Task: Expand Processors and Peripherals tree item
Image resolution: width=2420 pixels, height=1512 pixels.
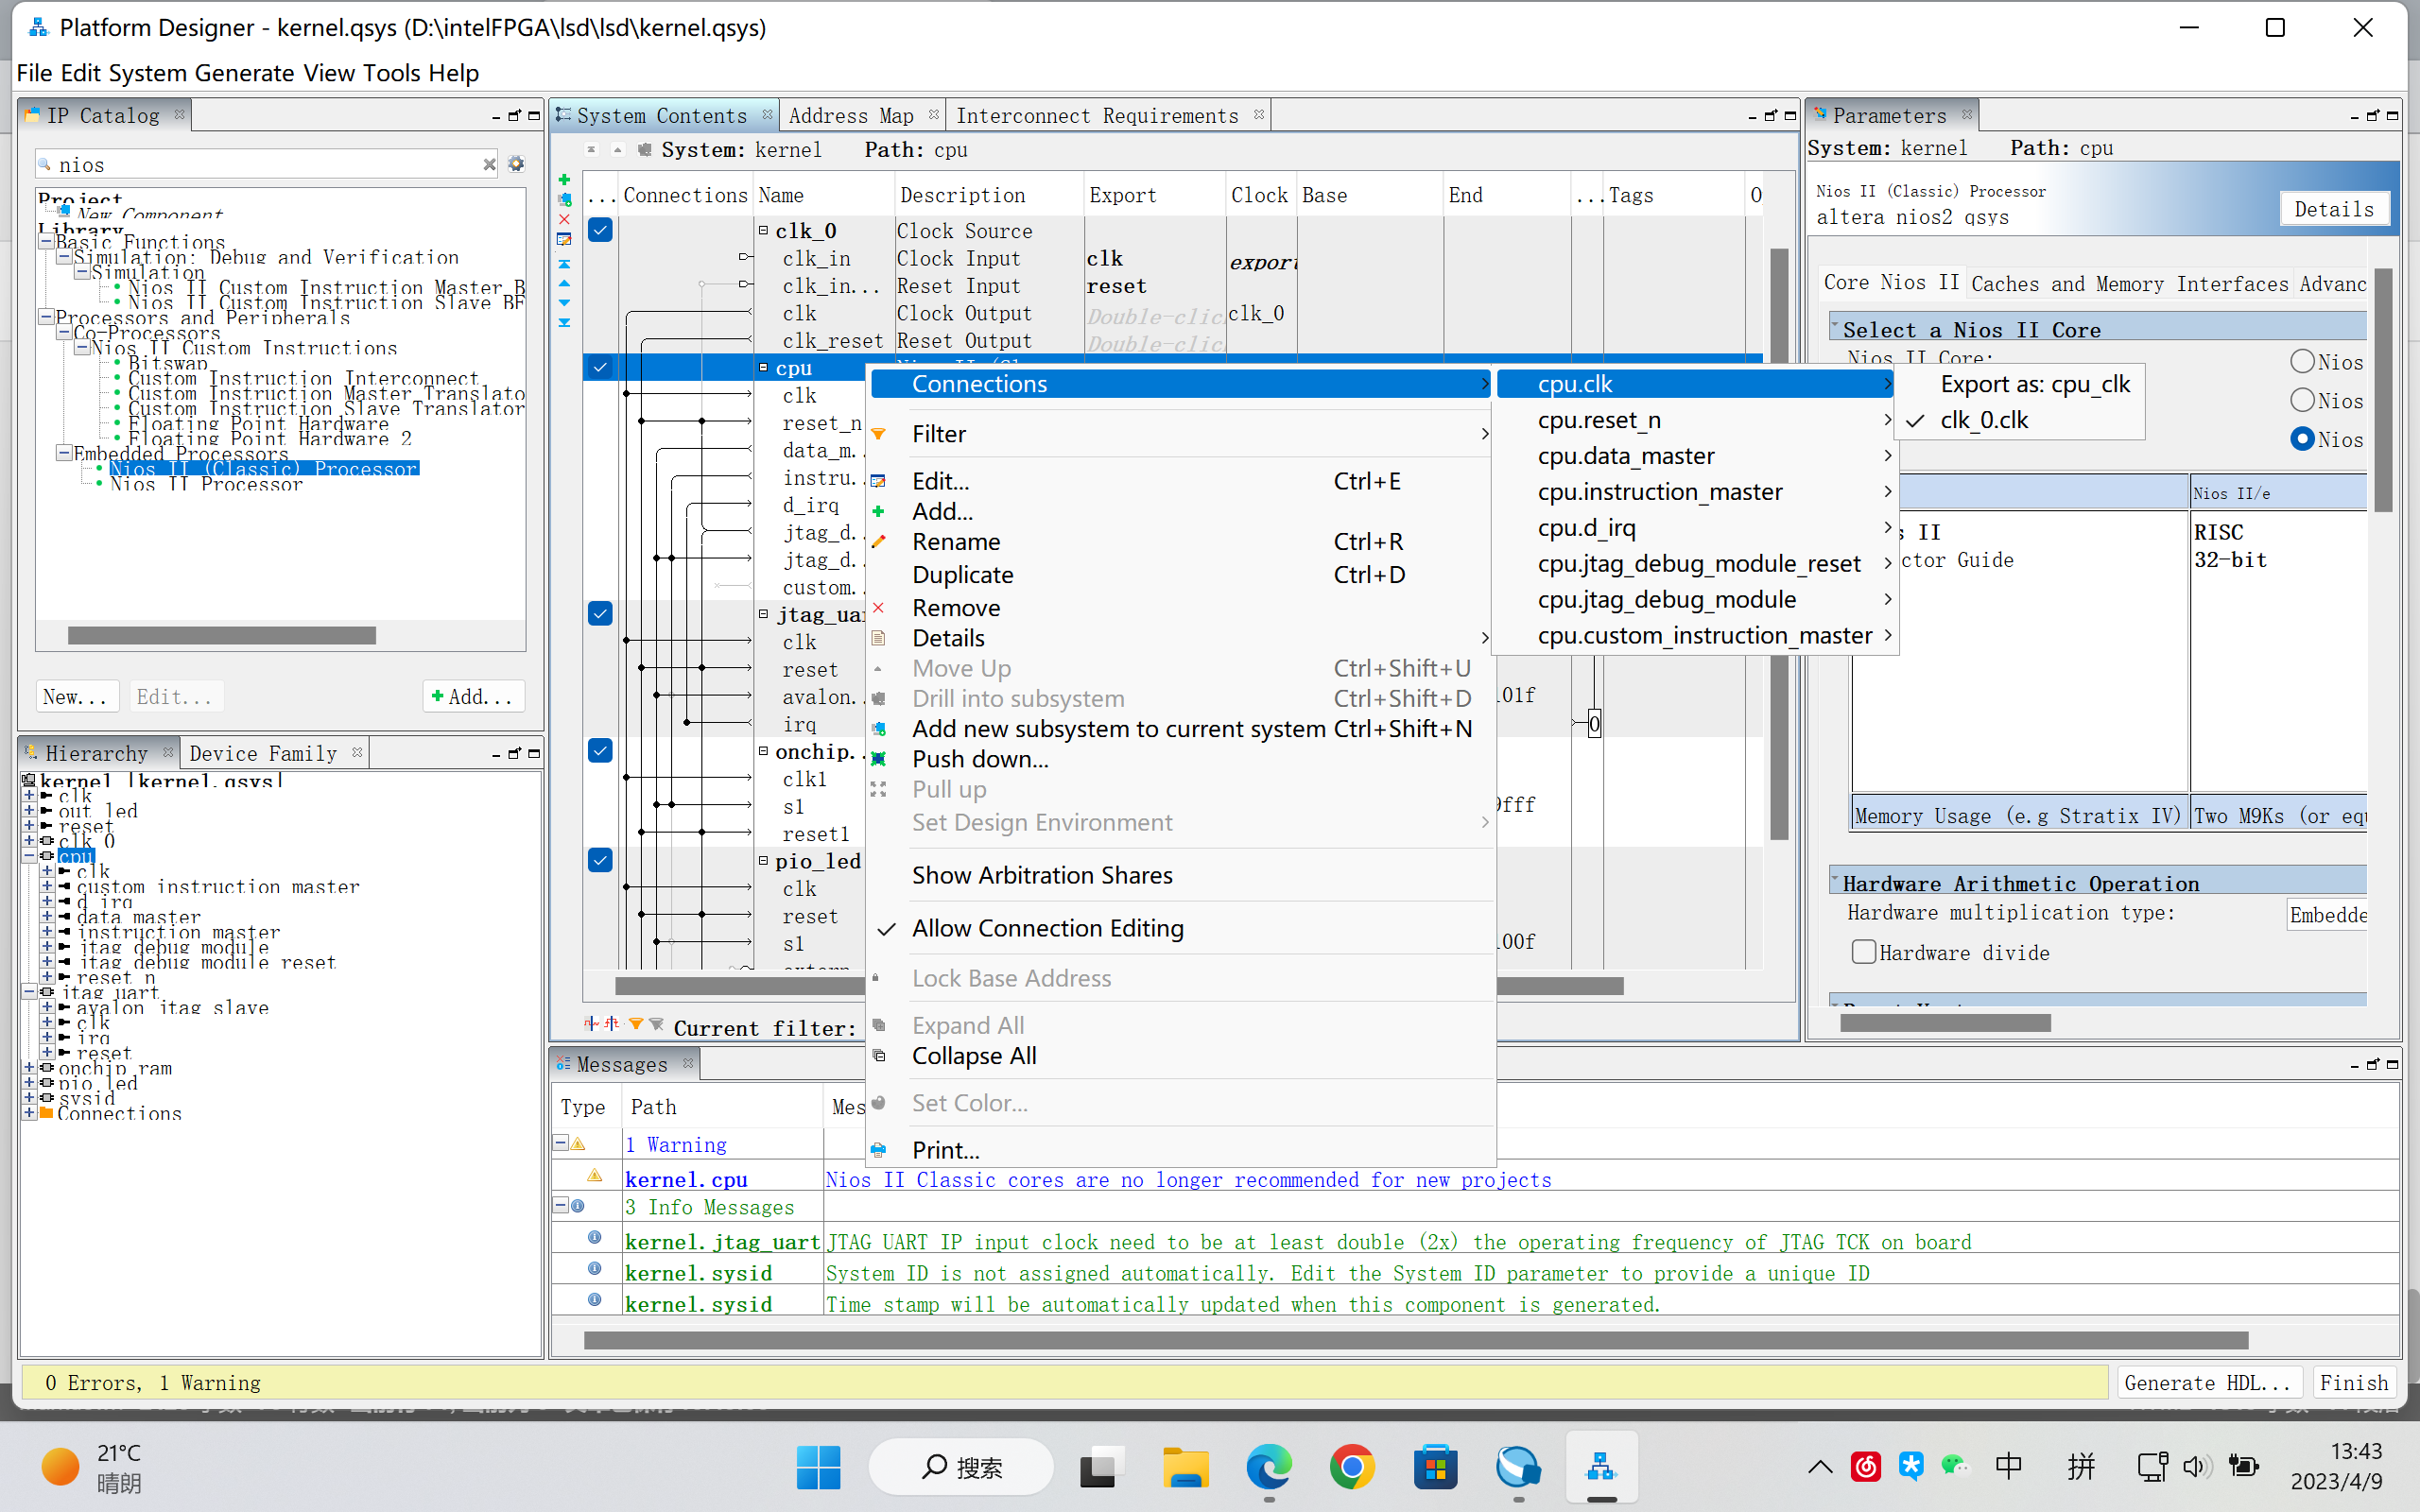Action: pos(47,317)
